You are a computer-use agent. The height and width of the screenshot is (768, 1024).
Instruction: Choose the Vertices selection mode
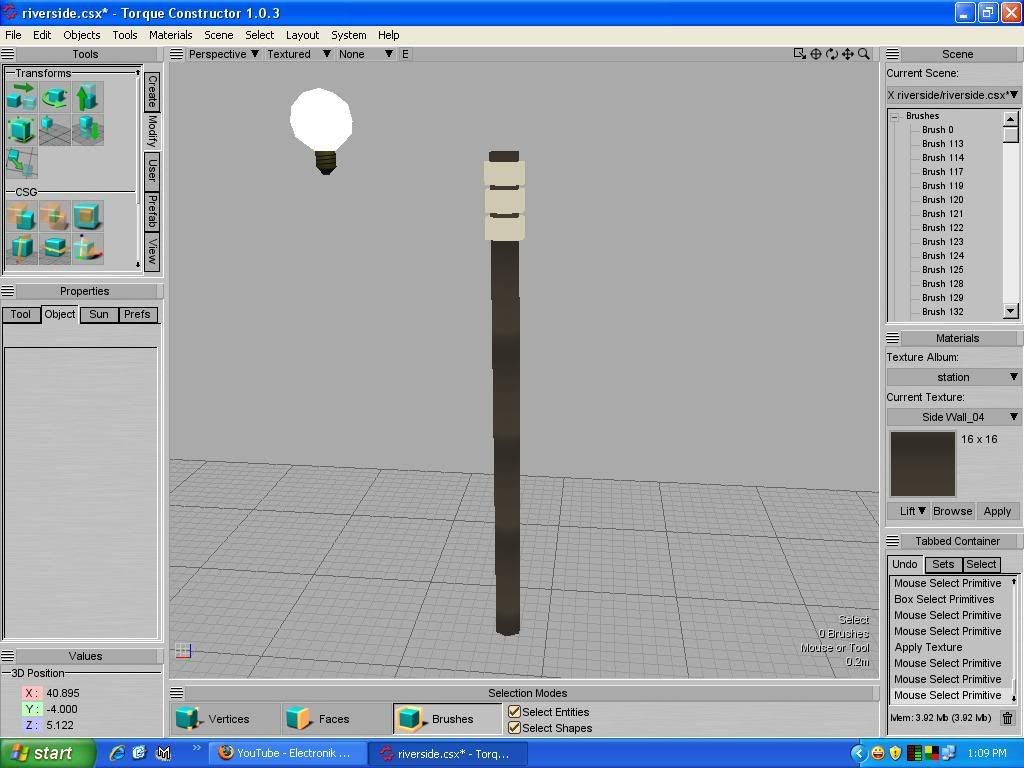[213, 718]
